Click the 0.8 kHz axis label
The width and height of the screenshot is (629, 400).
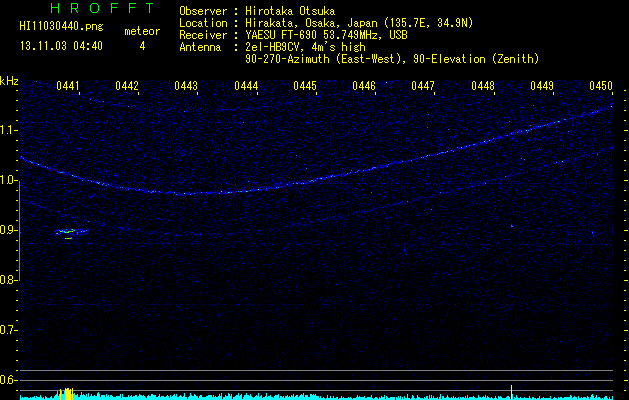point(8,280)
